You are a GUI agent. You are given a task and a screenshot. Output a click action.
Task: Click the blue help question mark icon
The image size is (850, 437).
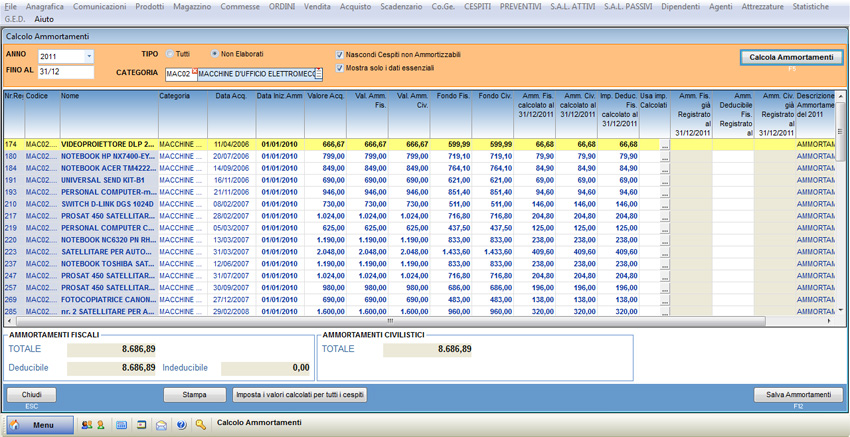(x=181, y=425)
